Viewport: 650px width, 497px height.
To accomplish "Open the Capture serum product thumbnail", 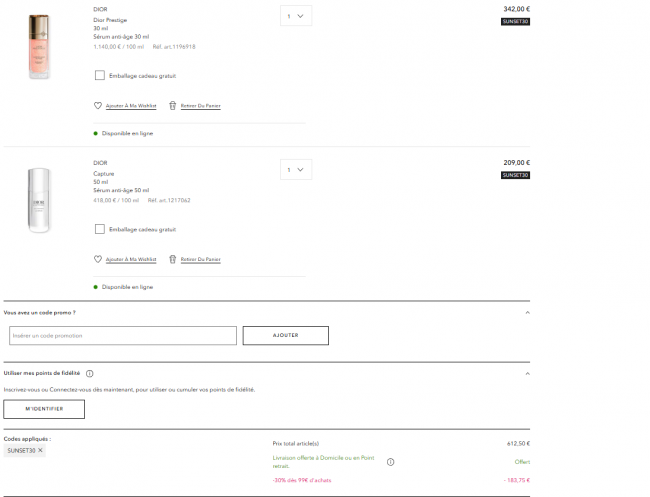I will click(x=39, y=200).
